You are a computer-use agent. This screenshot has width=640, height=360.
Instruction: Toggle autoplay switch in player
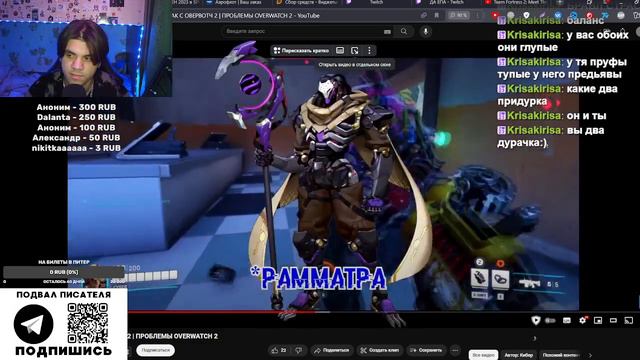point(551,320)
